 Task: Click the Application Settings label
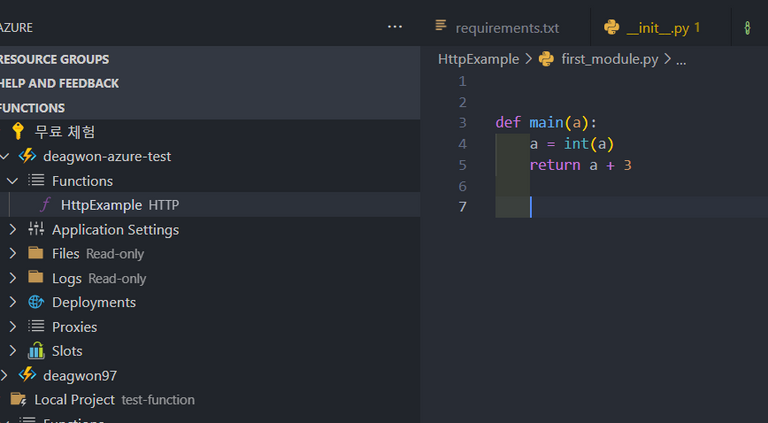116,230
